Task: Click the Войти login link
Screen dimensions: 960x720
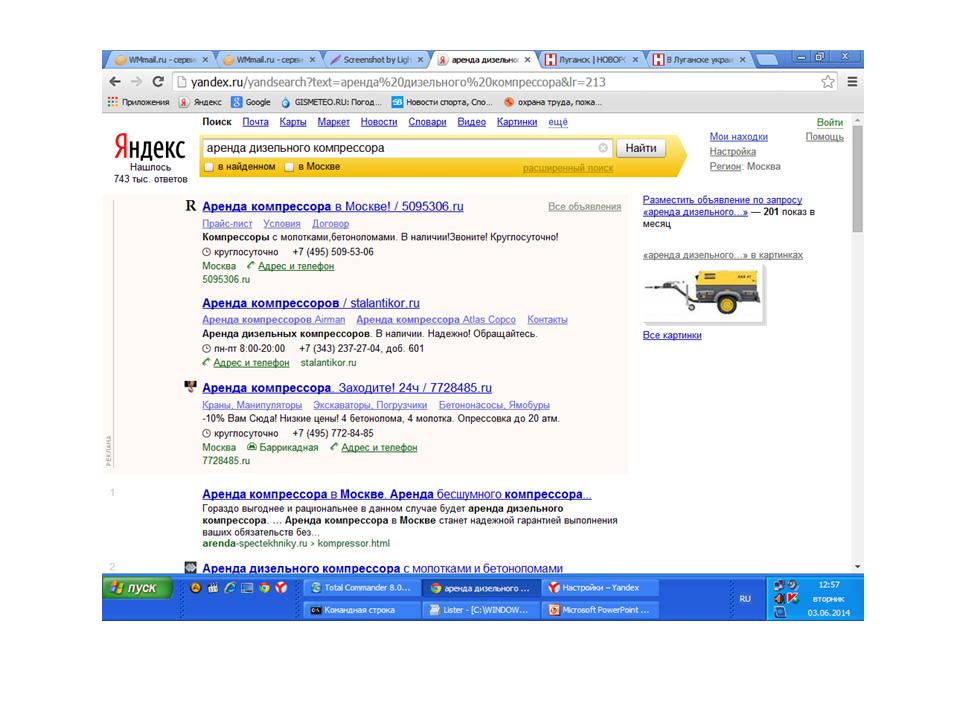Action: (x=830, y=122)
